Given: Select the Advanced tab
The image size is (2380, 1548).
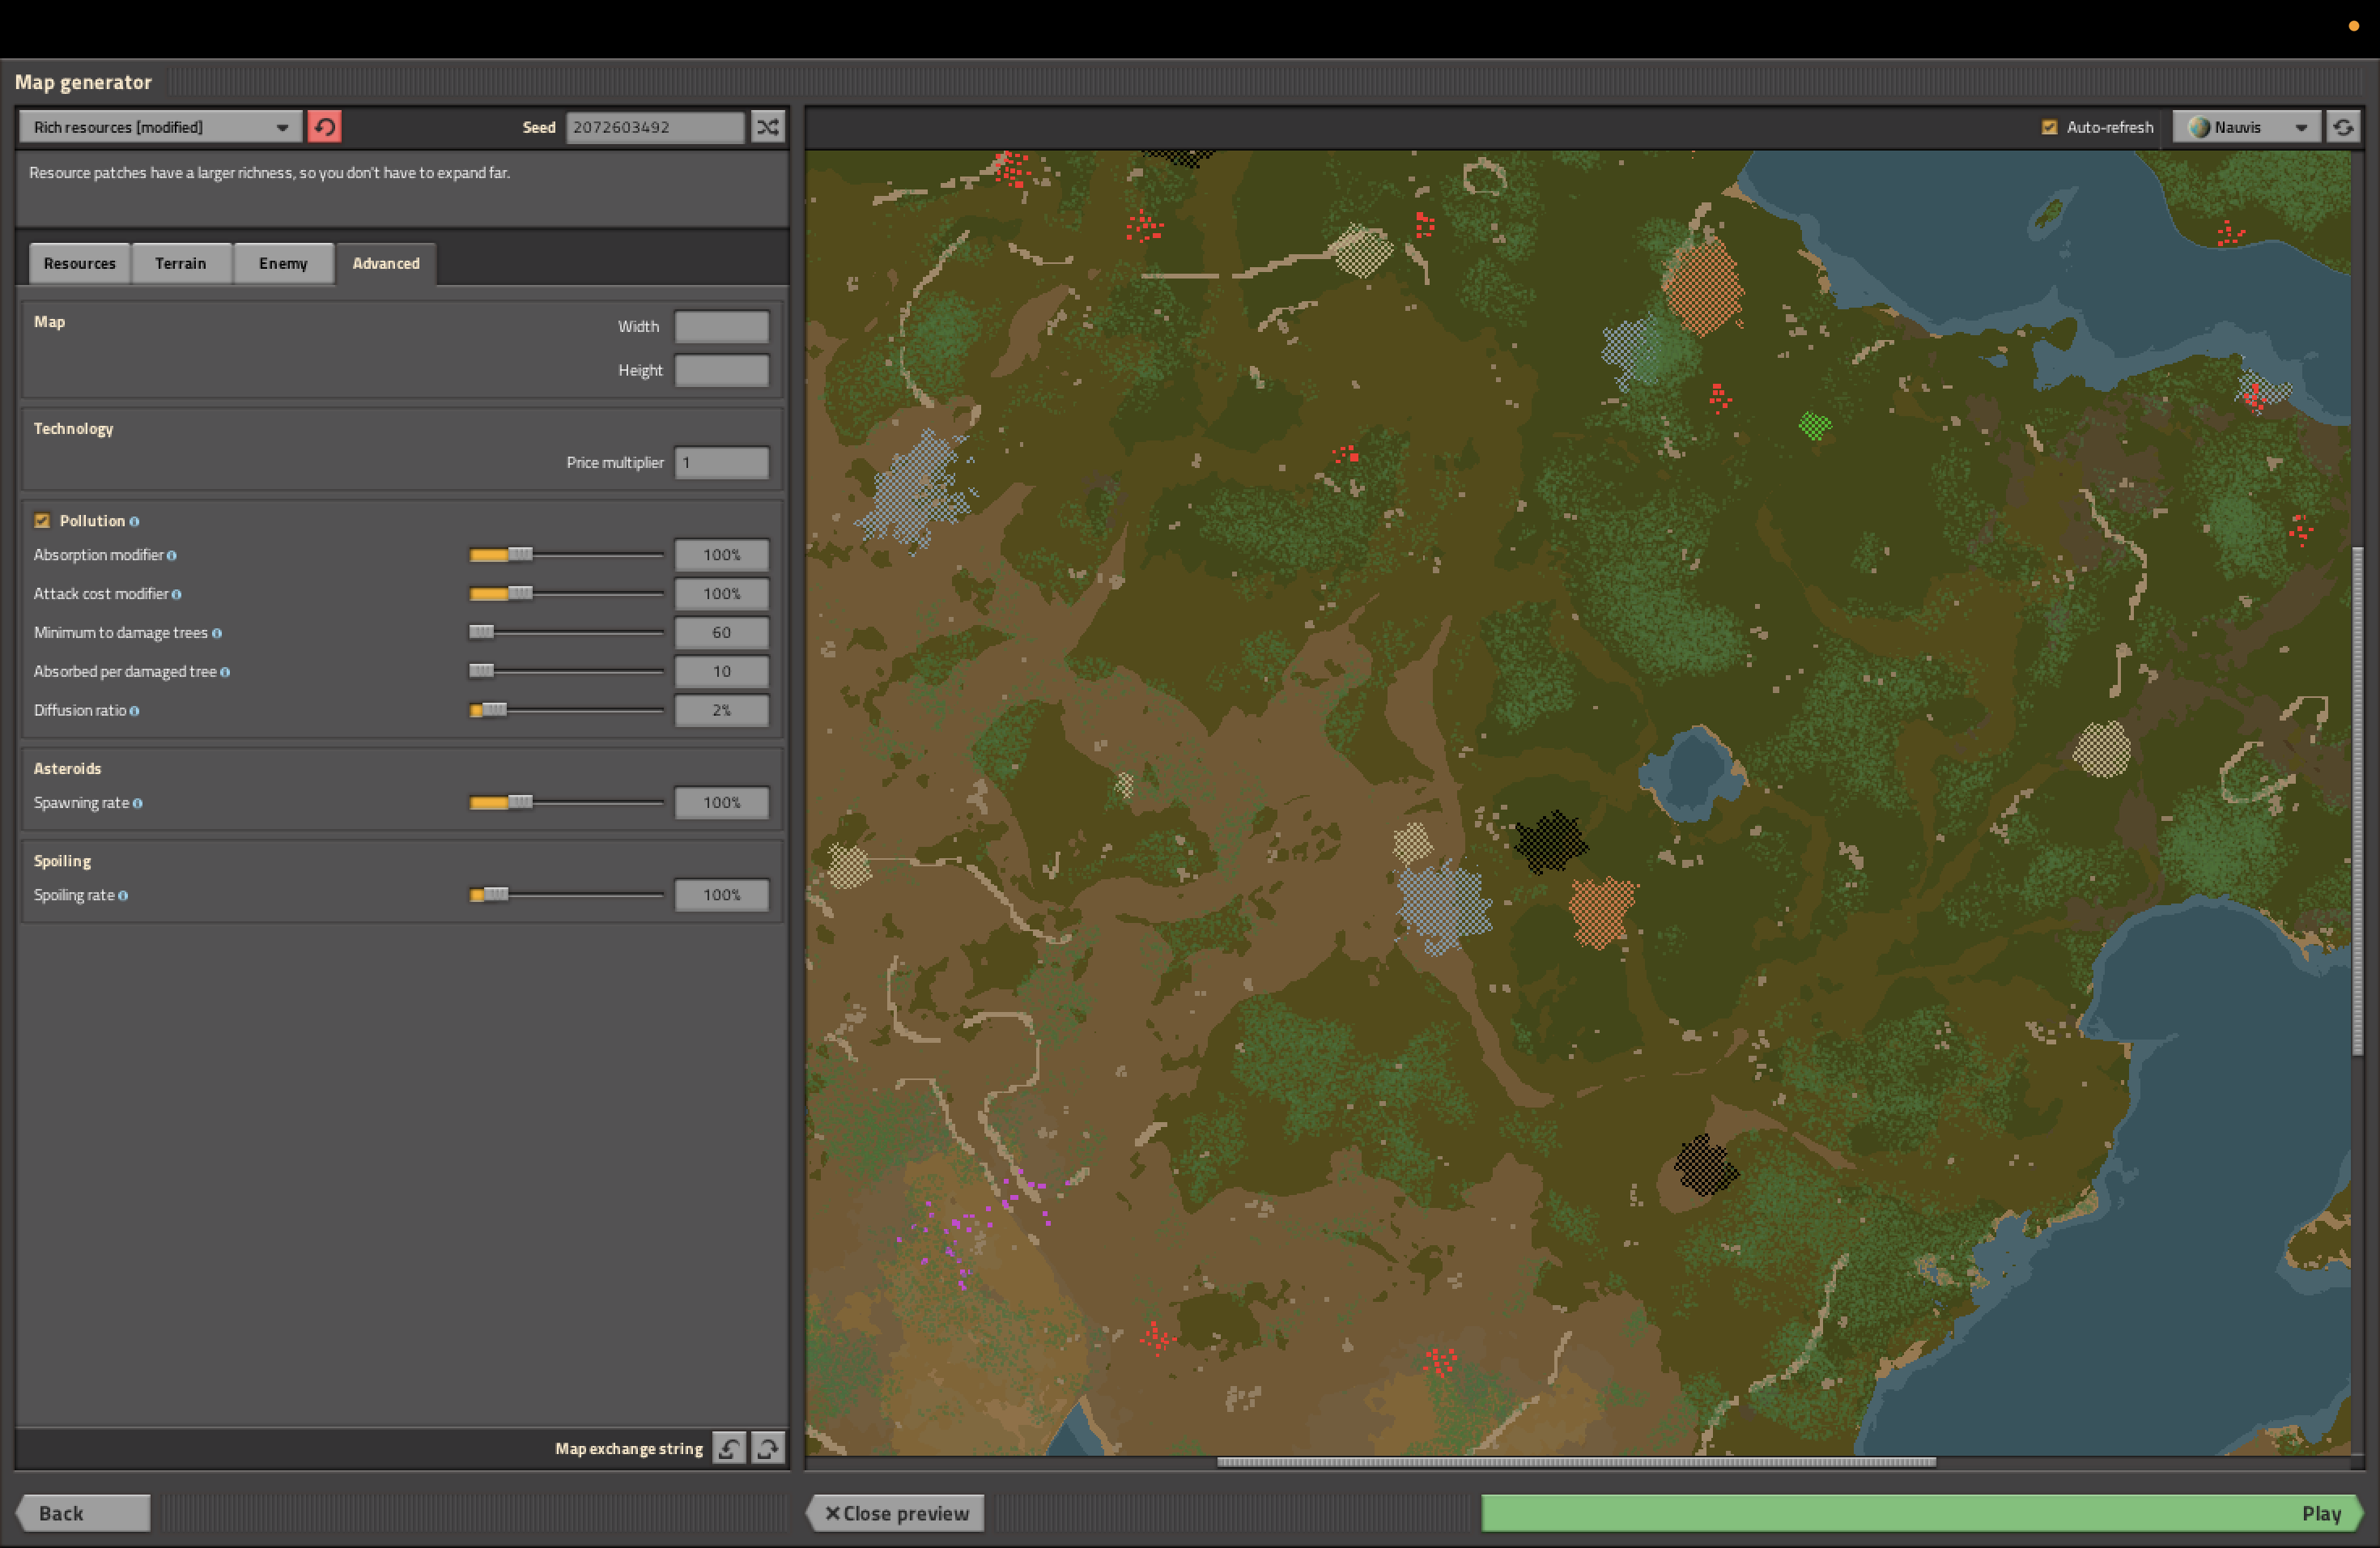Looking at the screenshot, I should 386,264.
